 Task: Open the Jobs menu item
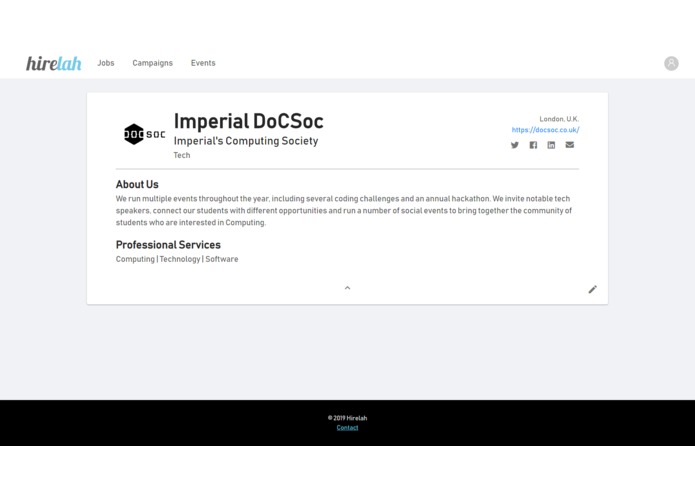(x=106, y=63)
